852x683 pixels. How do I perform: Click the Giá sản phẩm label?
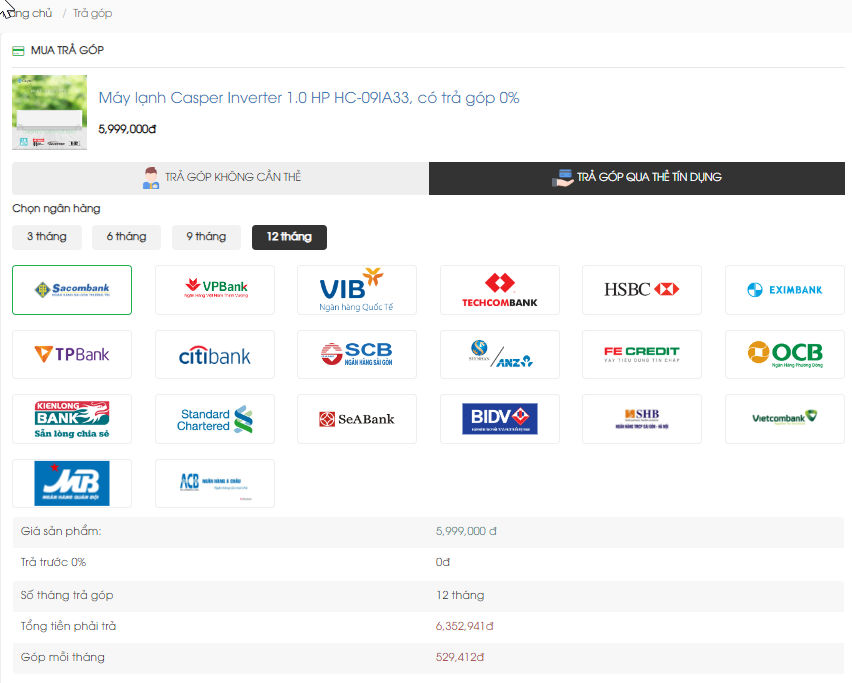61,531
